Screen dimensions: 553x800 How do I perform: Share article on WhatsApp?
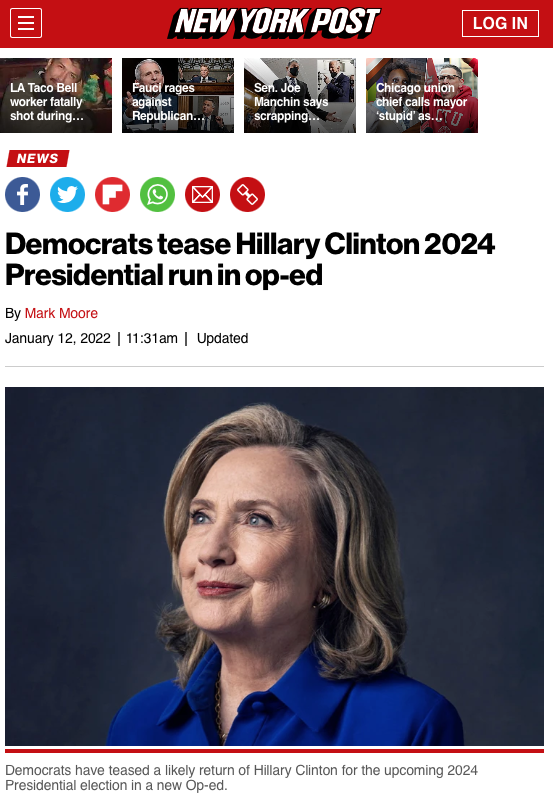158,194
